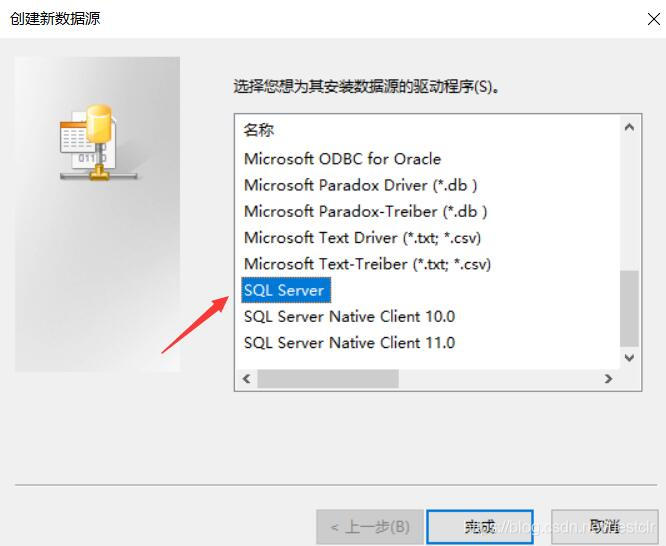Image resolution: width=666 pixels, height=546 pixels.
Task: Choose Microsoft Paradox-Treiber (*.db) driver
Action: click(365, 212)
